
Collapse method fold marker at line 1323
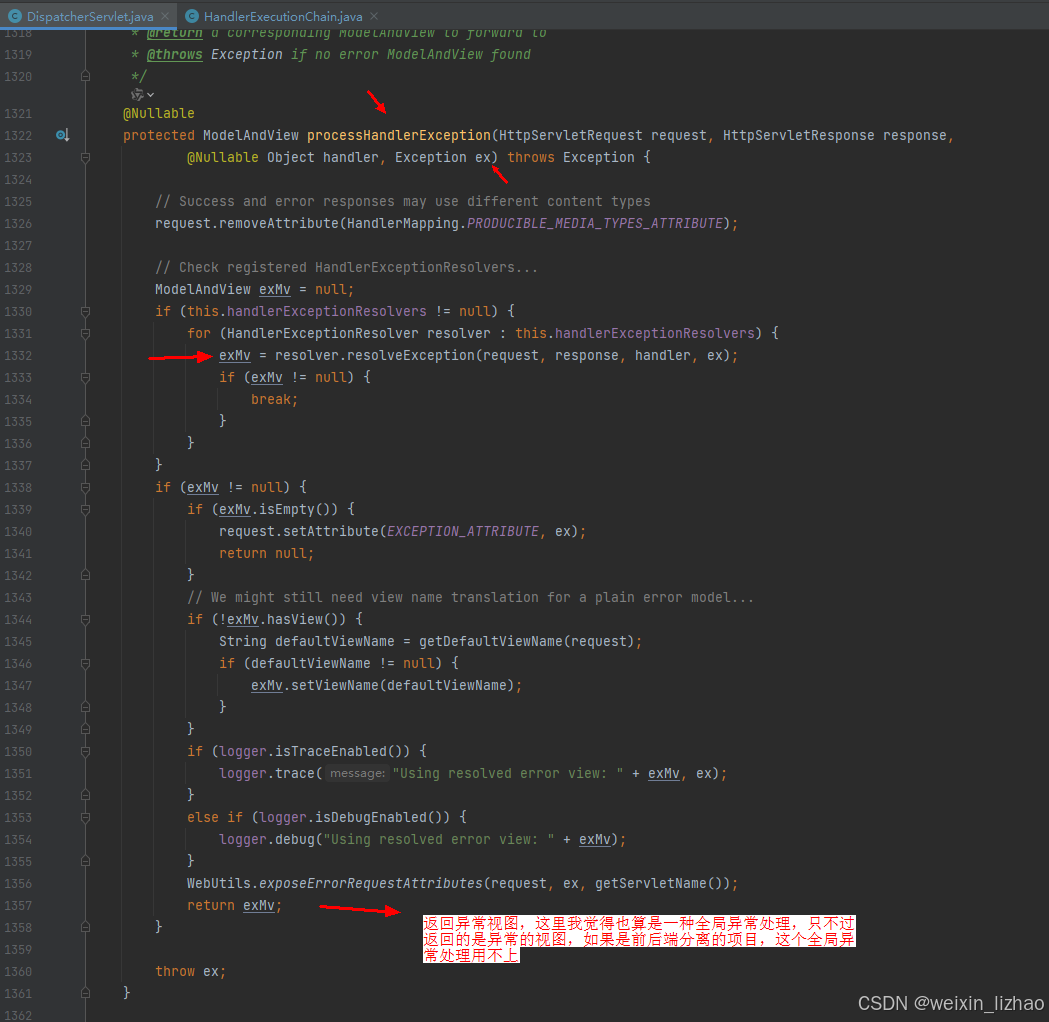86,158
